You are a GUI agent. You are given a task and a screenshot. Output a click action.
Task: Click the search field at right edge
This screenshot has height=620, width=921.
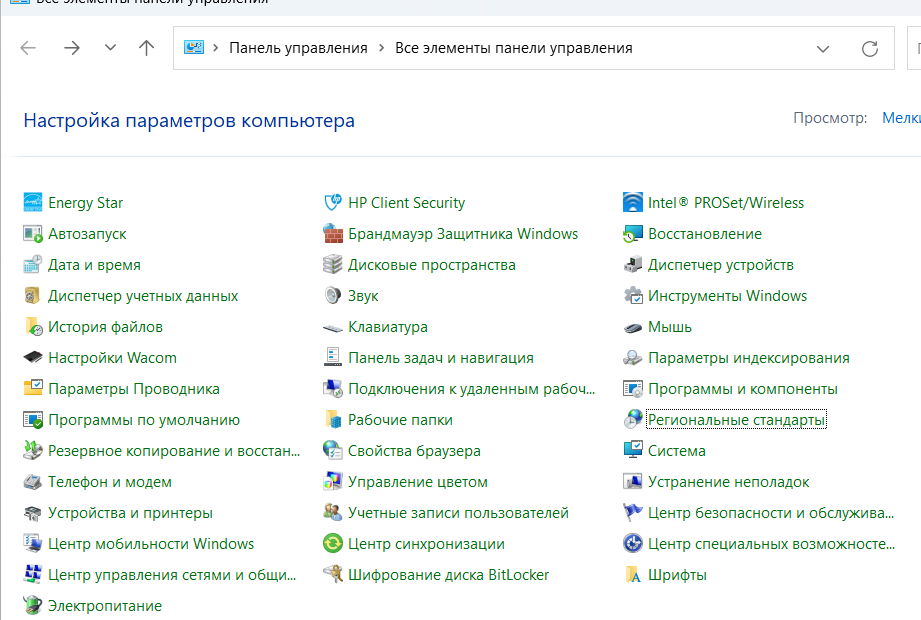pos(915,48)
